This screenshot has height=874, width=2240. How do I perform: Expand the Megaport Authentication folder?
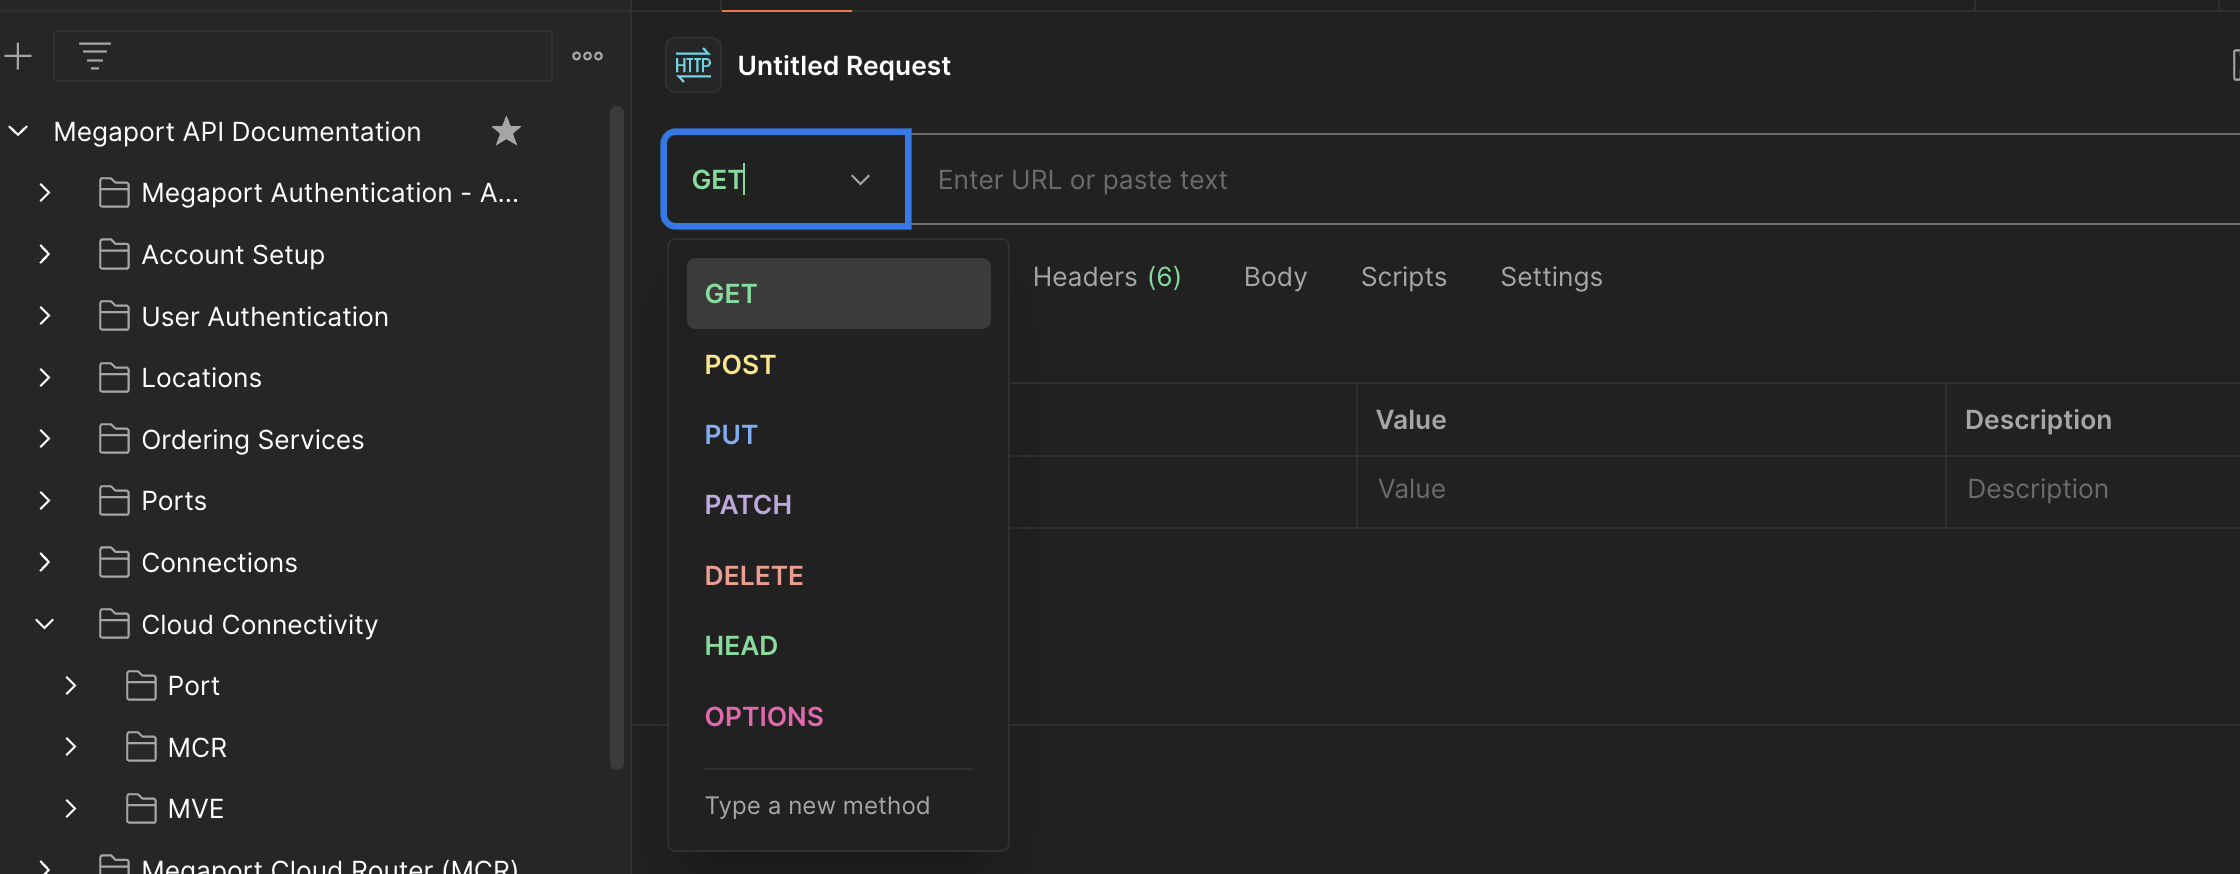pyautogui.click(x=44, y=193)
